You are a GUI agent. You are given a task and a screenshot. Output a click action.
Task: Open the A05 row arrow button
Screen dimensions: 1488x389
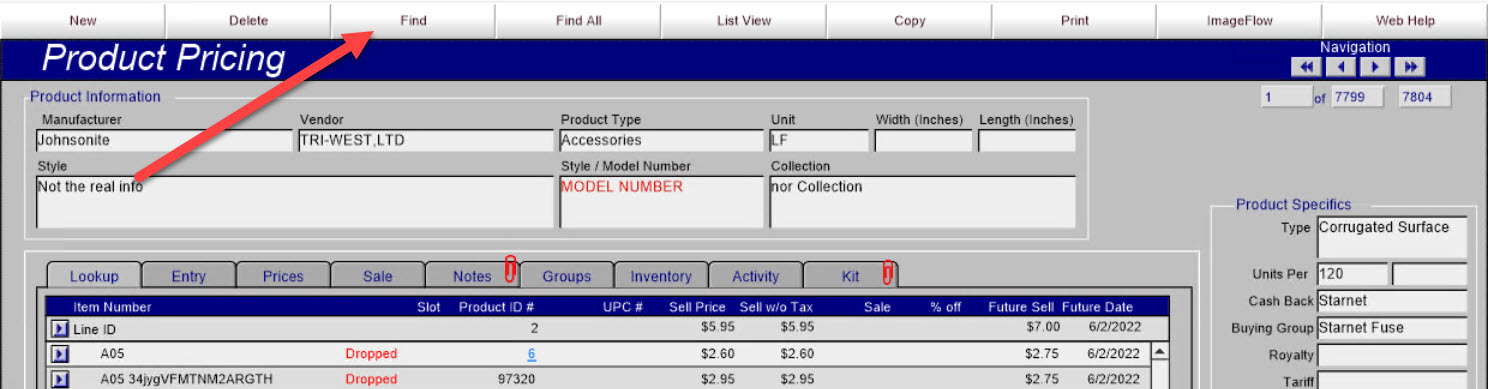click(59, 354)
